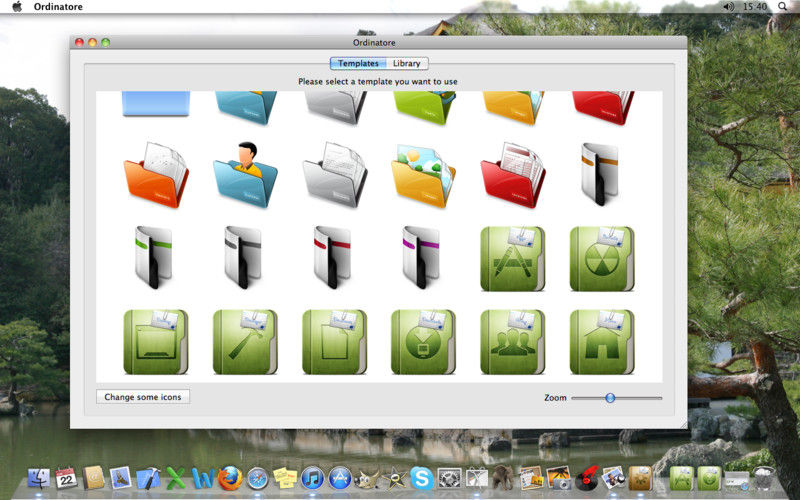Viewport: 800px width, 500px height.
Task: Choose the gray documents folder template
Action: point(334,175)
